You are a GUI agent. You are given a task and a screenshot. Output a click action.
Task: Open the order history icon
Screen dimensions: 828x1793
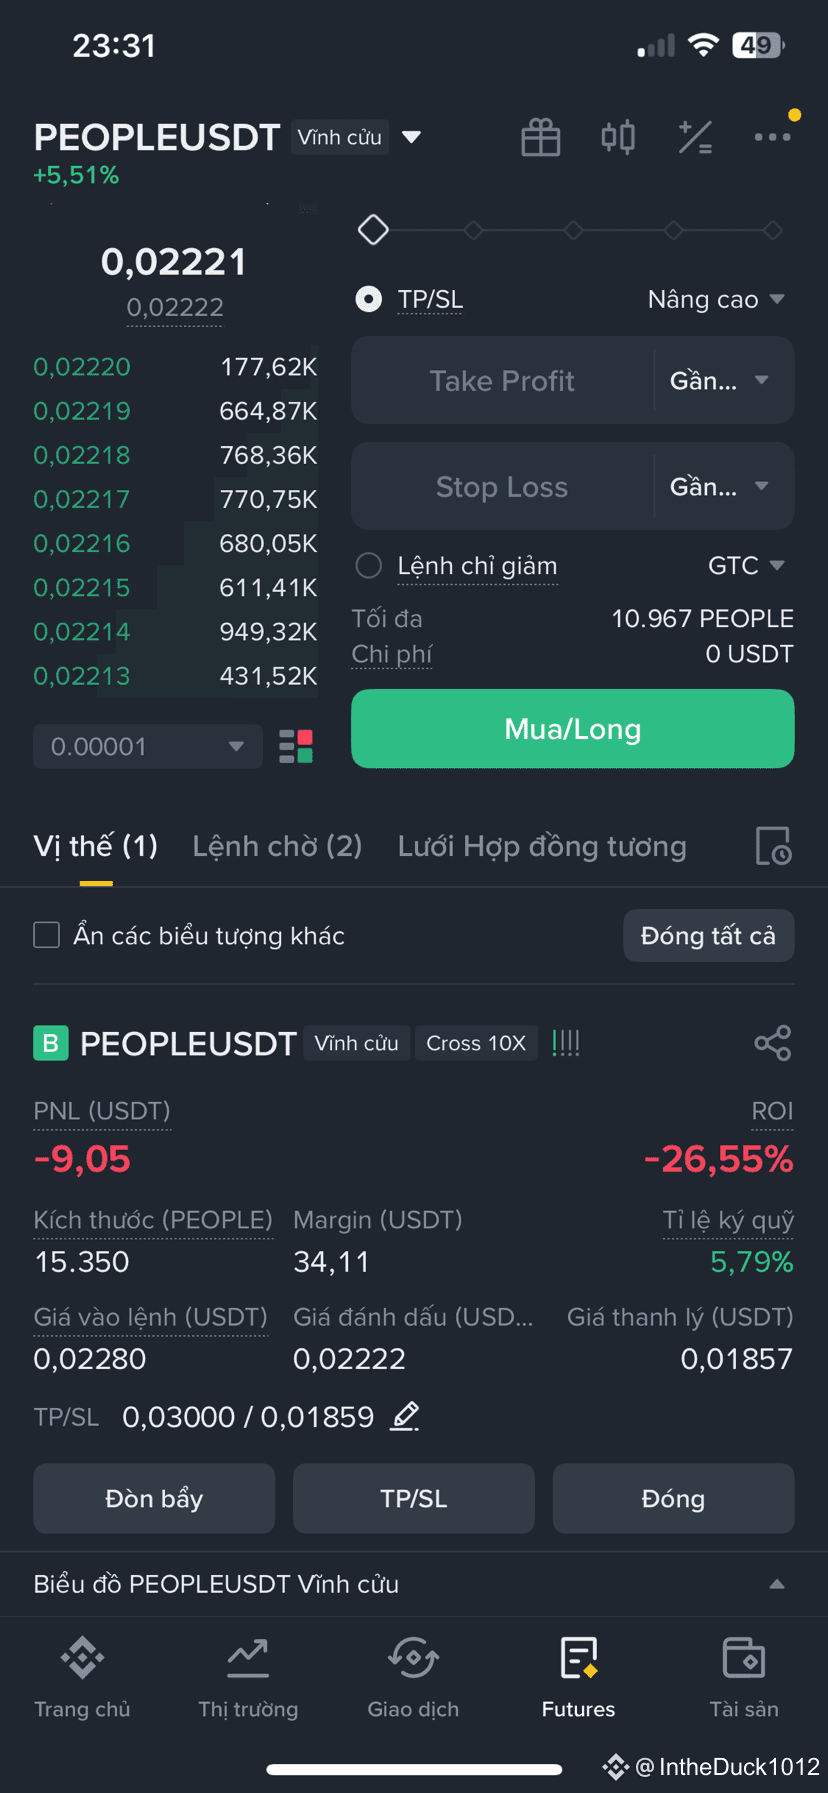click(x=773, y=846)
